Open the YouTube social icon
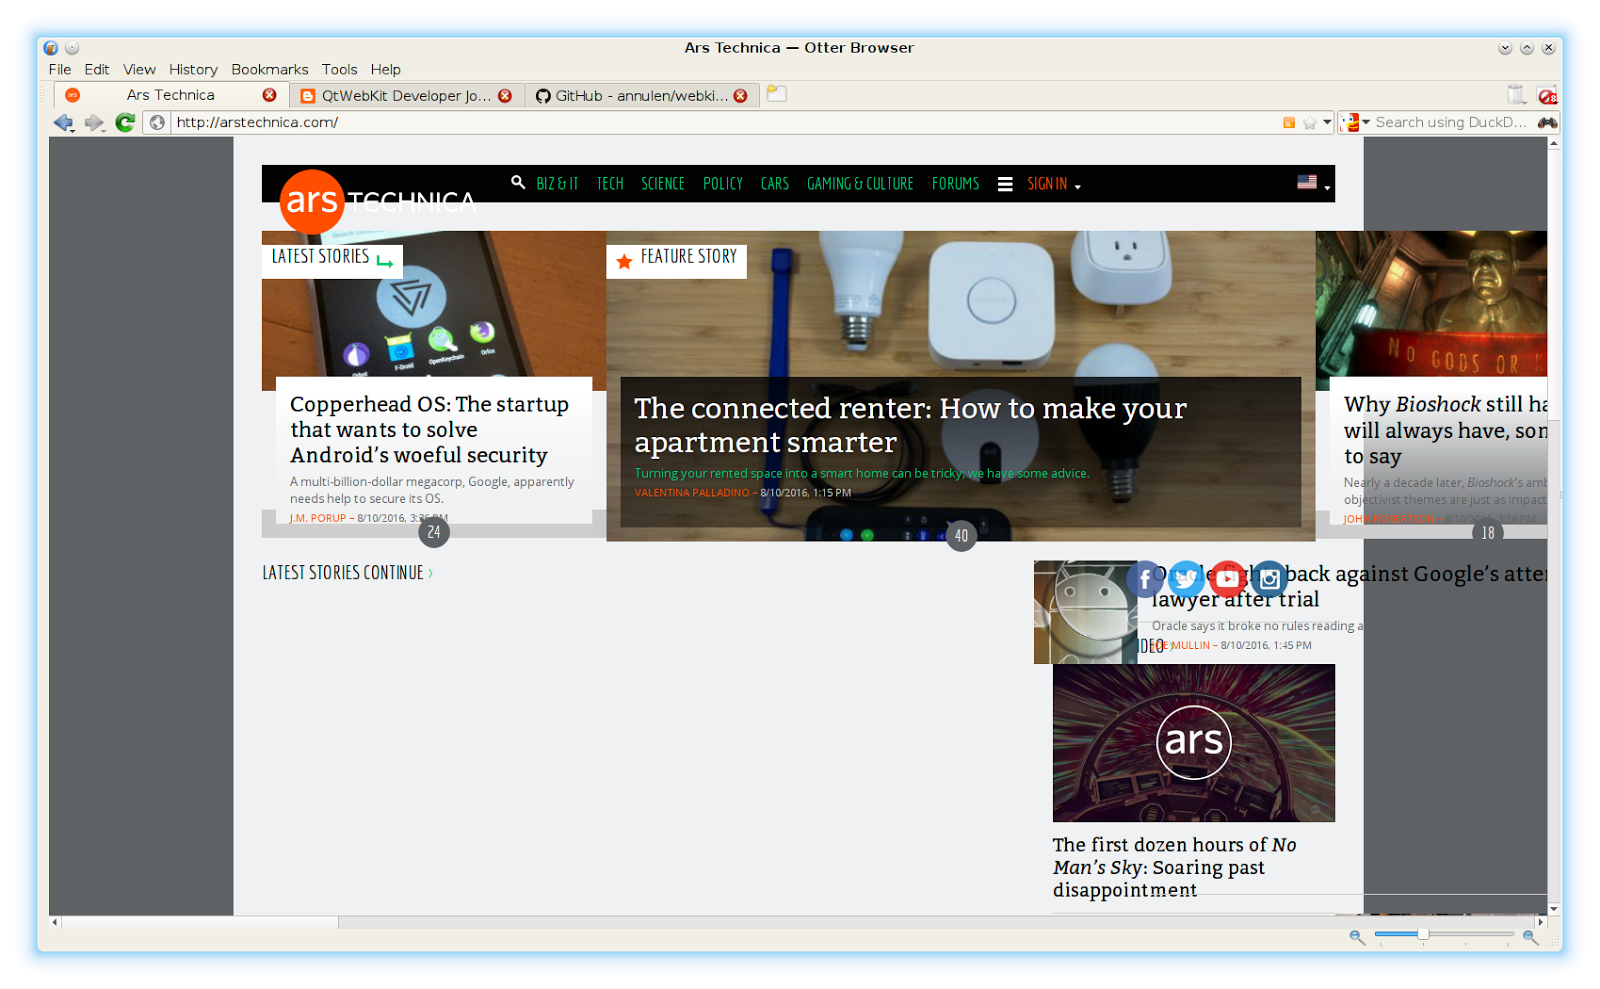 point(1227,579)
